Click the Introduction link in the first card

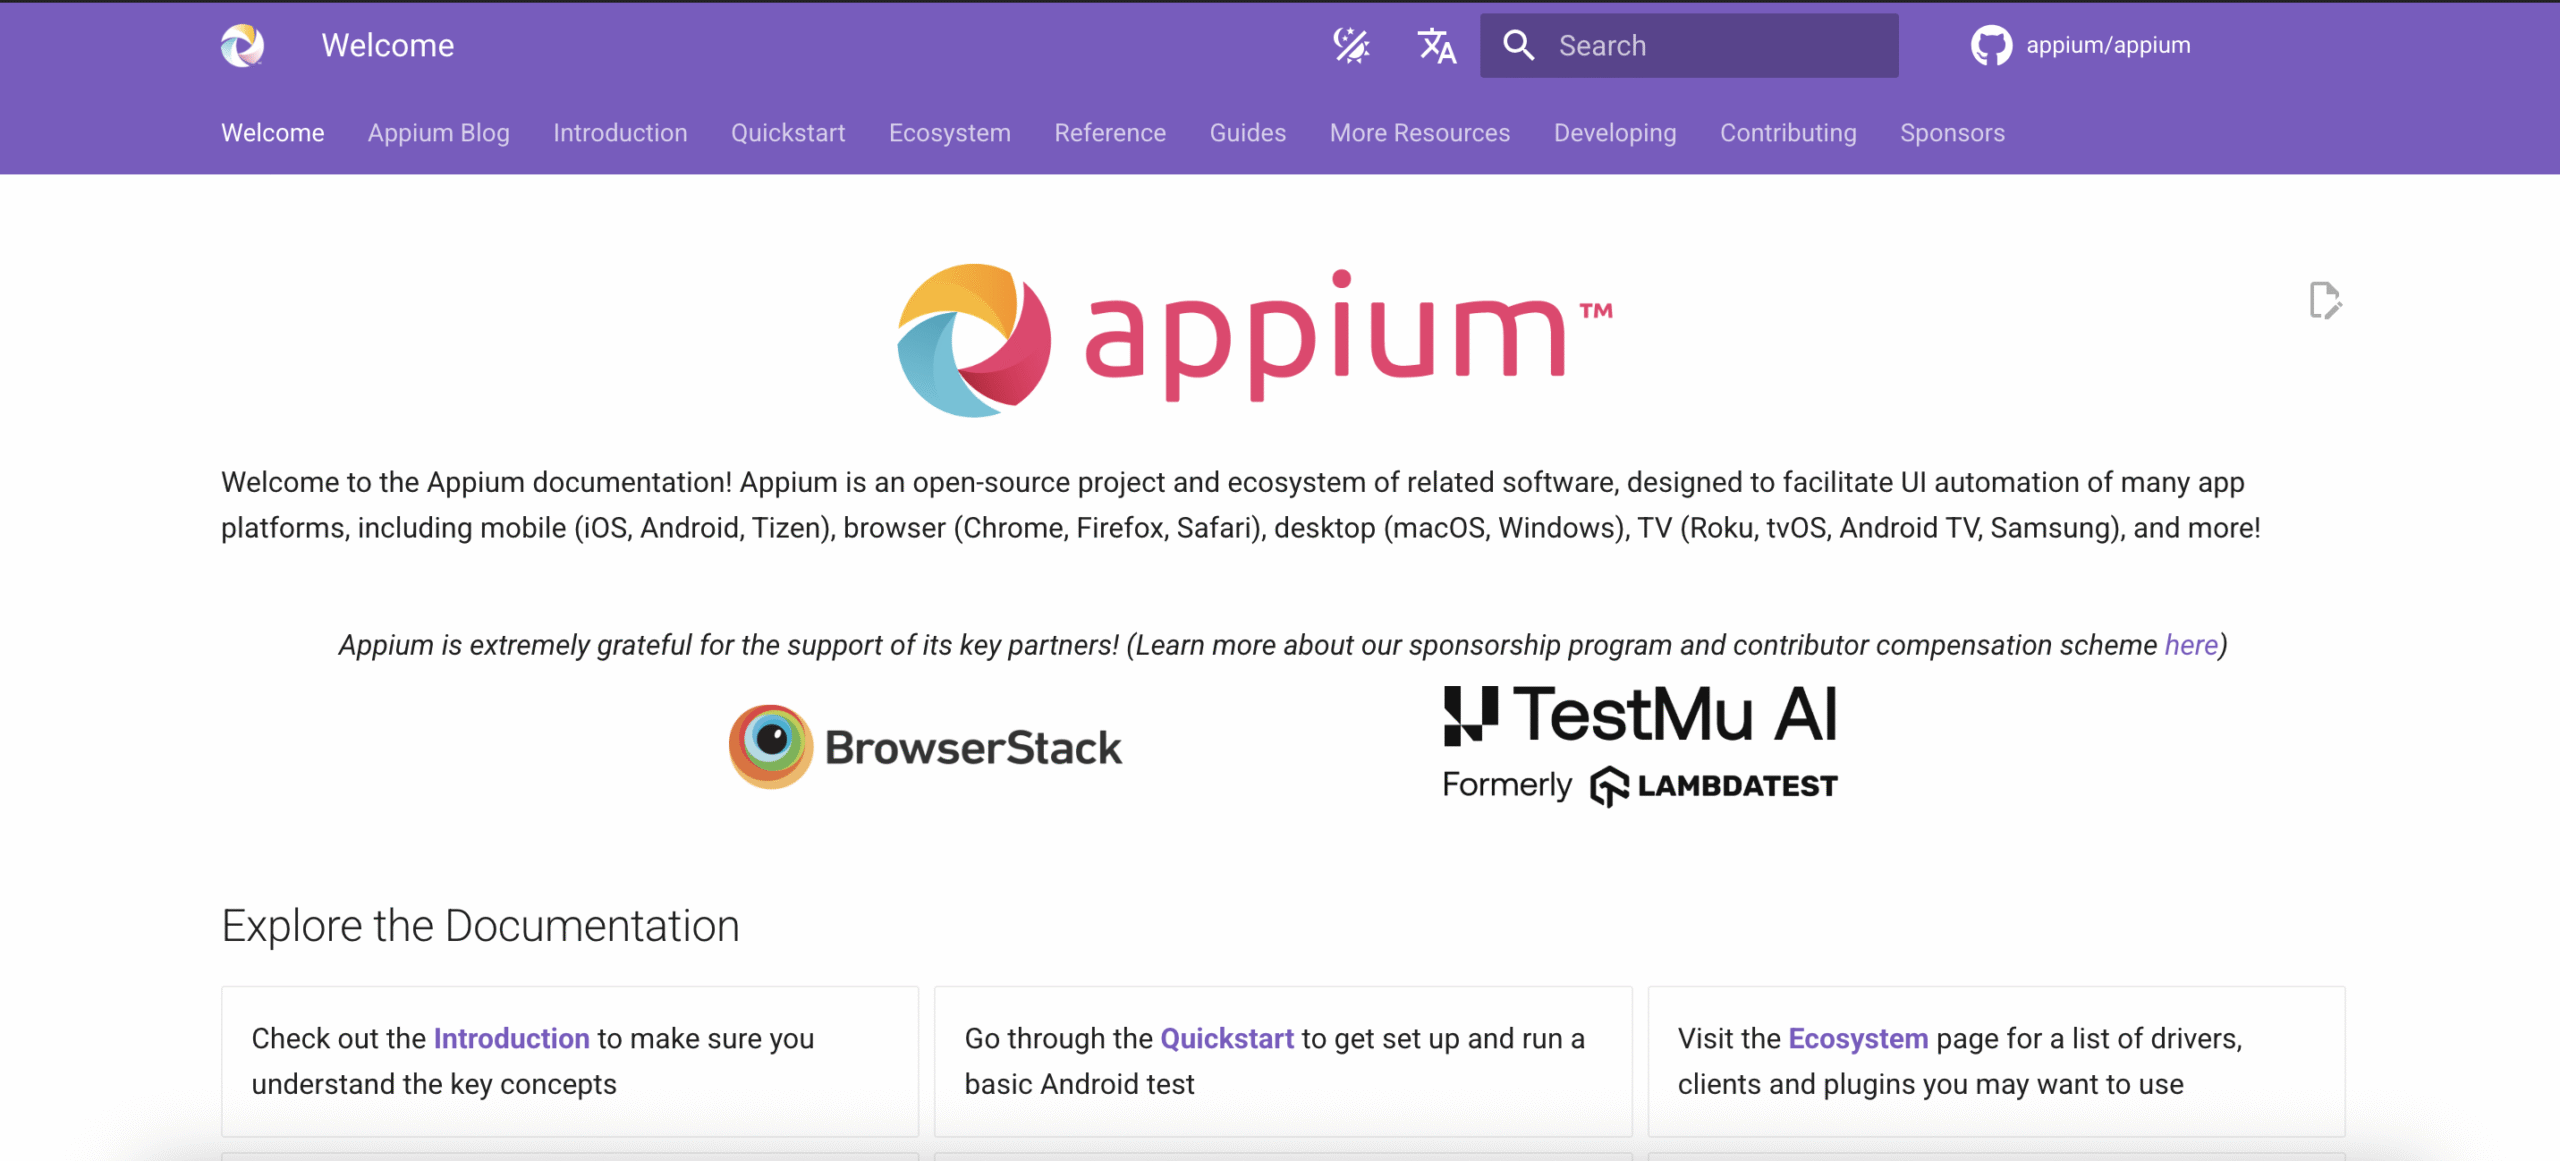511,1039
